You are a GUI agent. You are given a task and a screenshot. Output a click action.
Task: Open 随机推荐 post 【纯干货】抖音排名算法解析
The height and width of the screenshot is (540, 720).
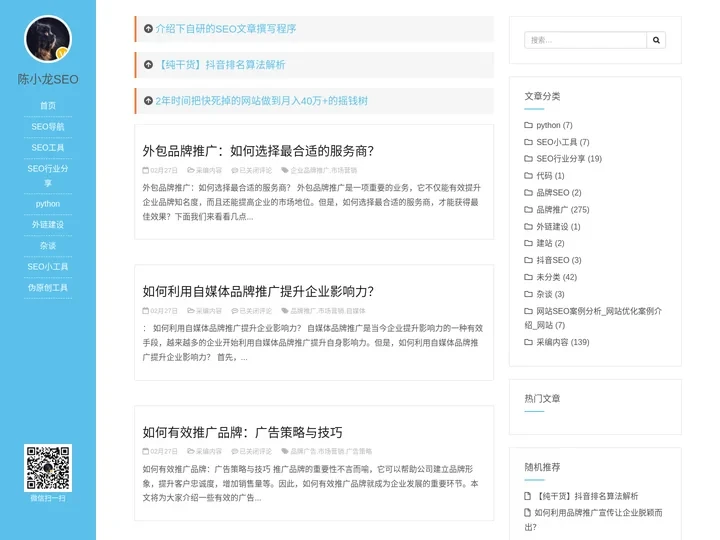point(588,496)
